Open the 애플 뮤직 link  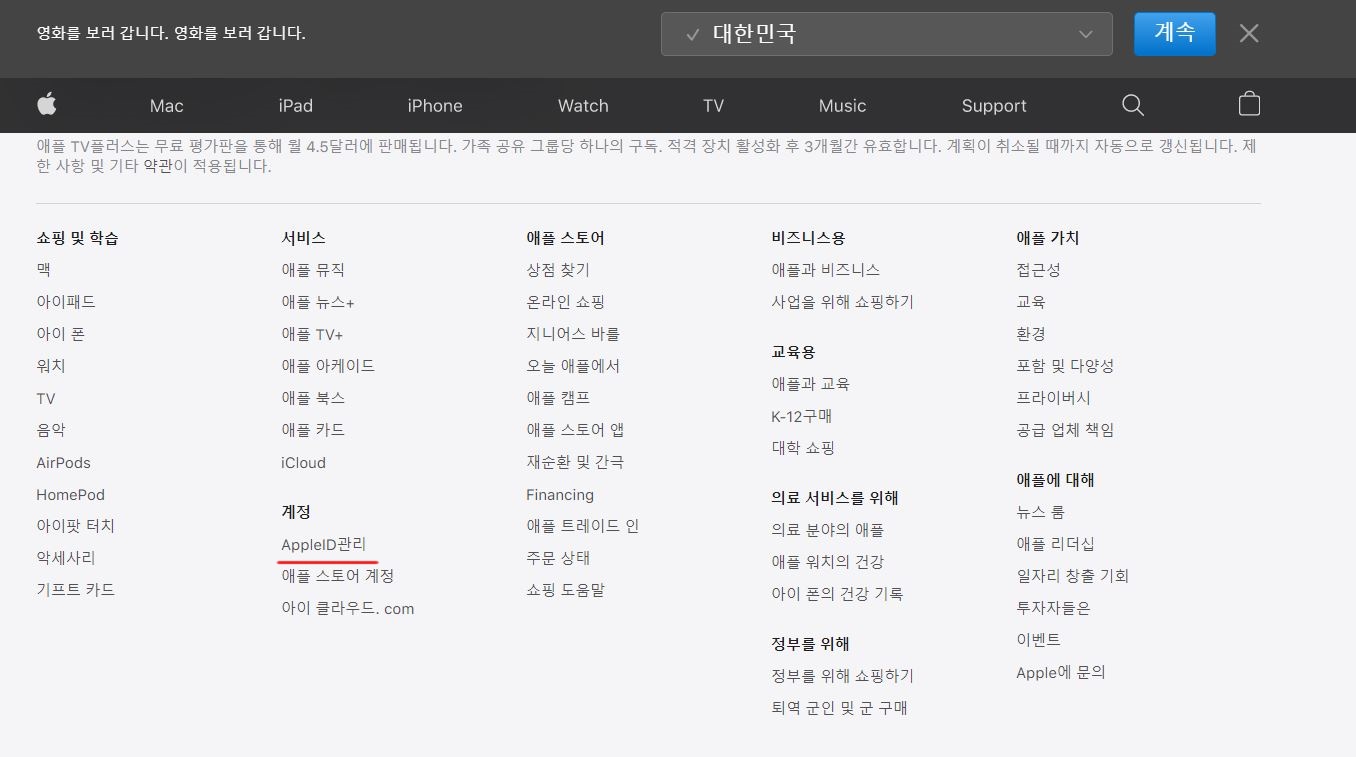(313, 270)
